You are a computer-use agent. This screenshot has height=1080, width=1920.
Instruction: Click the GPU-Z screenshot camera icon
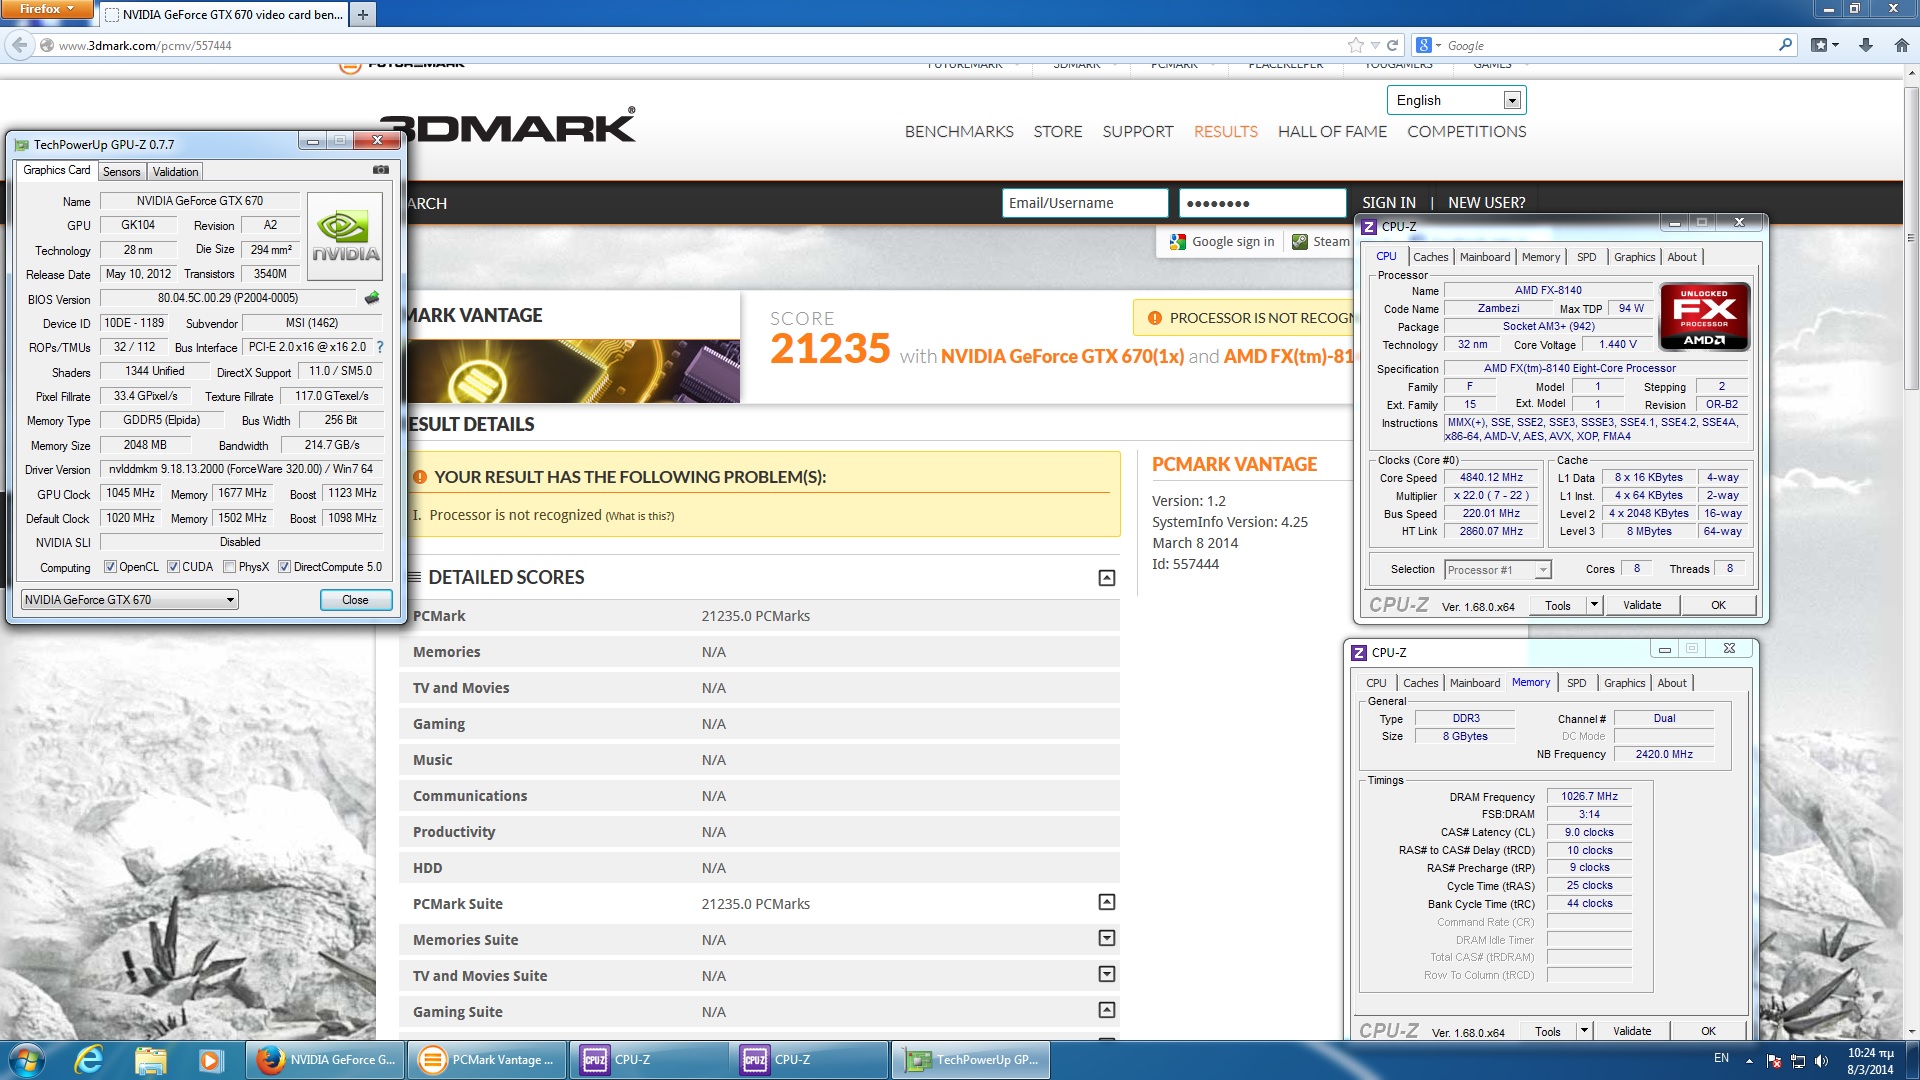[x=381, y=170]
